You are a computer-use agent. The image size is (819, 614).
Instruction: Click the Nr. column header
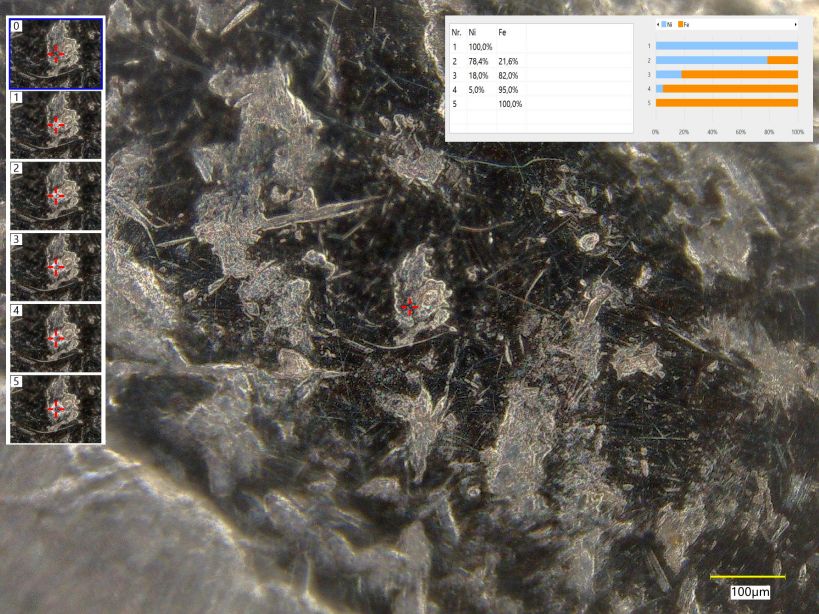point(456,33)
